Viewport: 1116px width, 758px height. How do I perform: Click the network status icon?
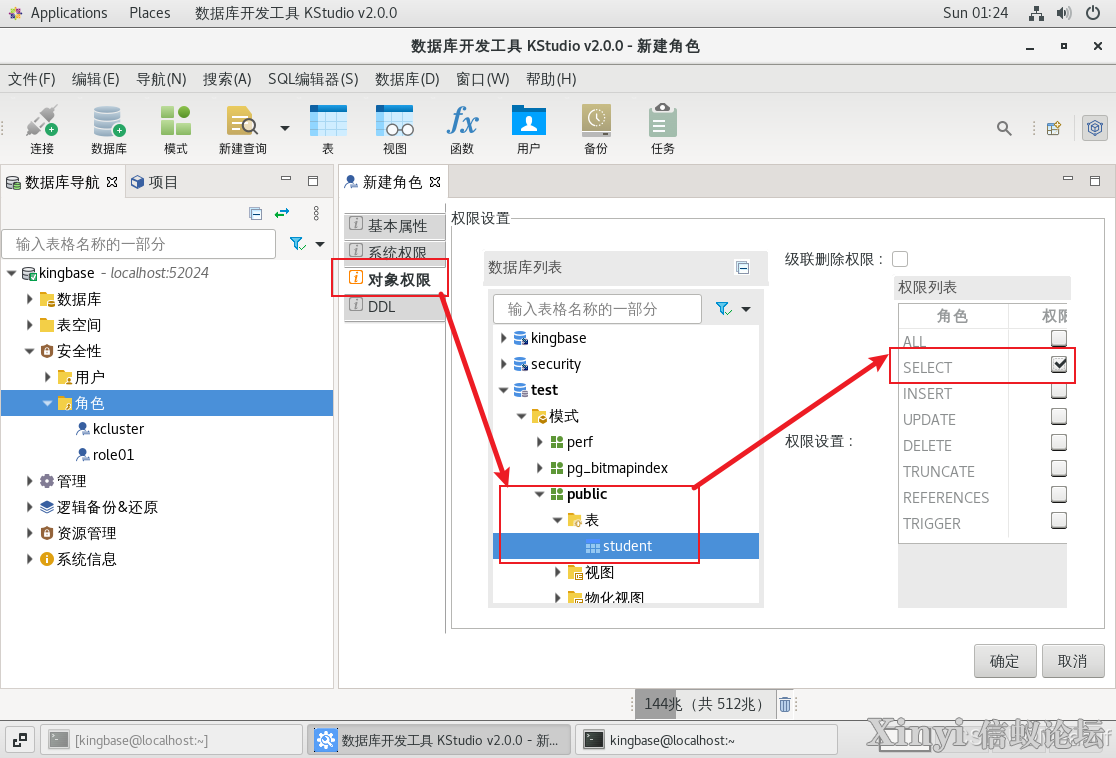pyautogui.click(x=1036, y=13)
